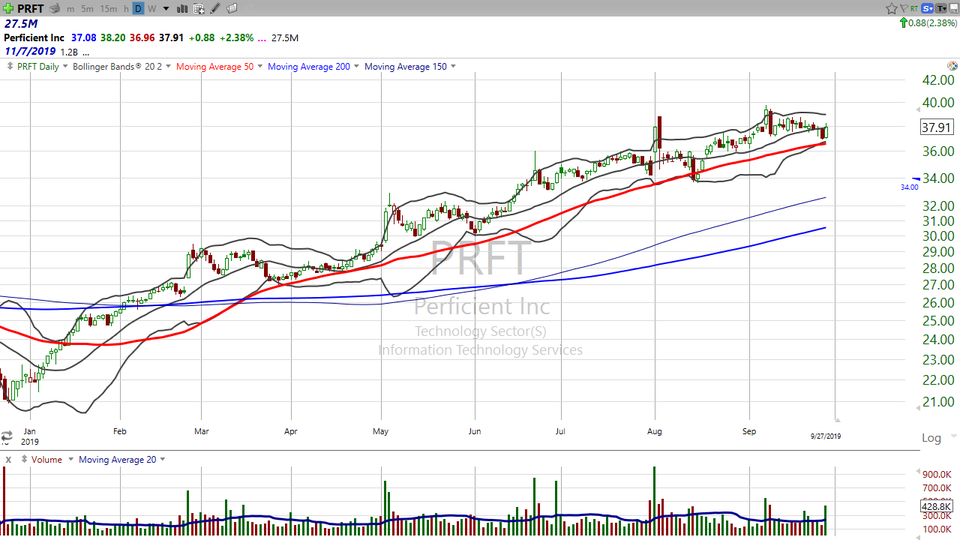Close the volume pane with the X

pos(8,460)
